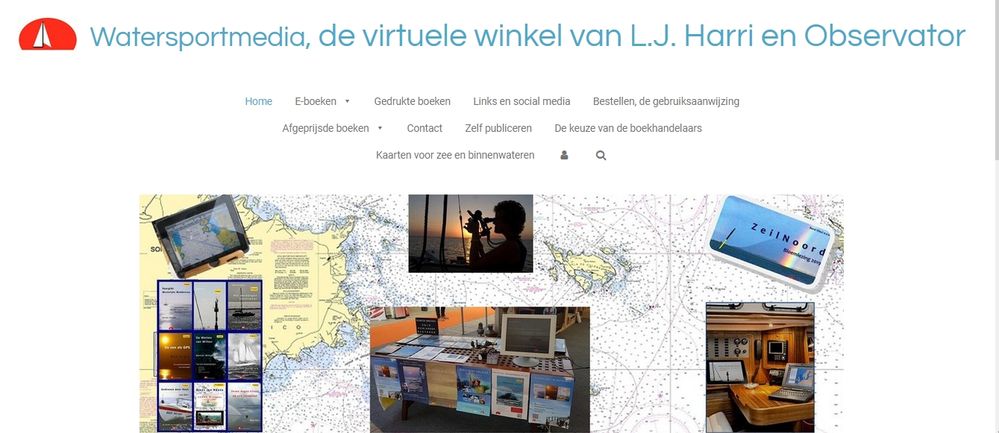Click the red sailboat logo icon
This screenshot has width=999, height=433.
coord(48,34)
